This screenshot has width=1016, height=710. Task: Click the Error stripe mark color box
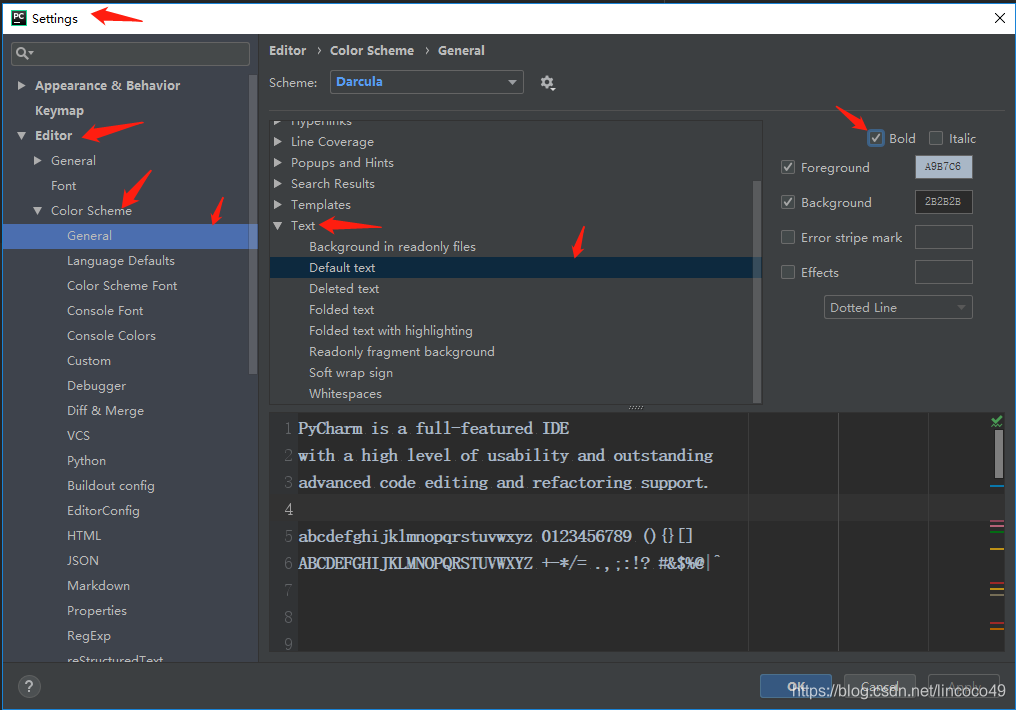tap(943, 237)
